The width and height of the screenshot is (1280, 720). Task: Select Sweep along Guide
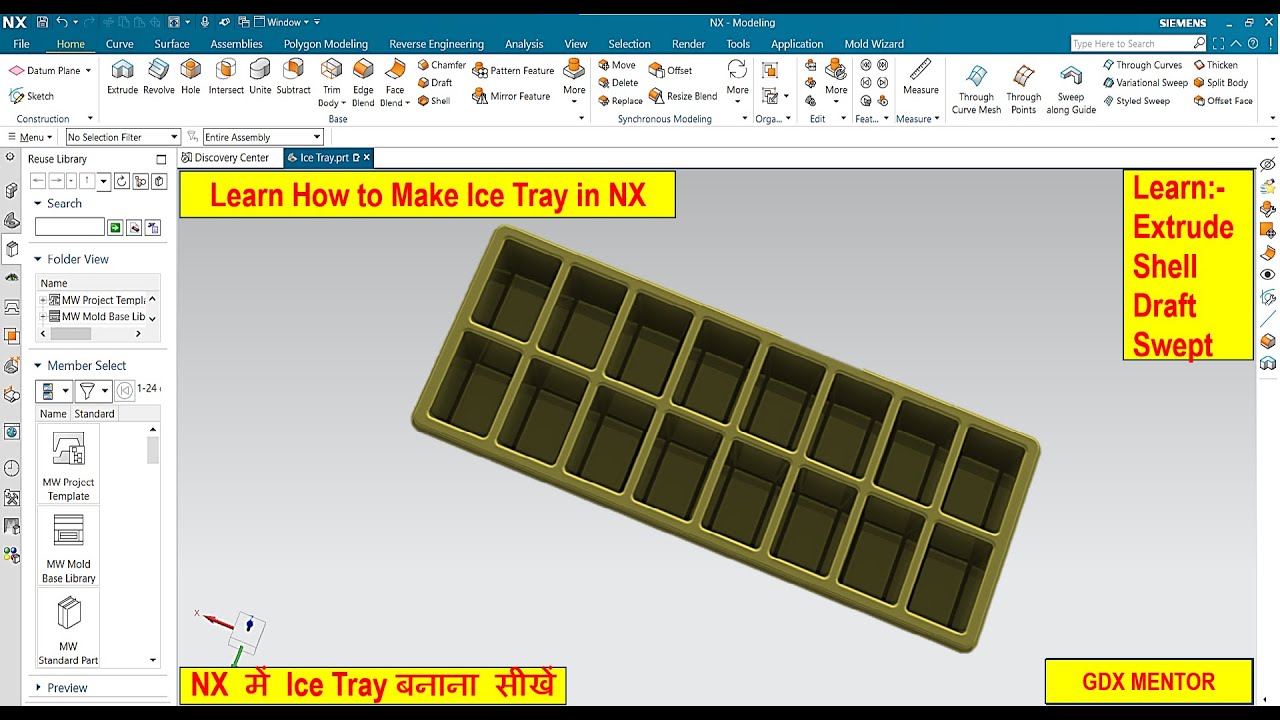(1071, 90)
